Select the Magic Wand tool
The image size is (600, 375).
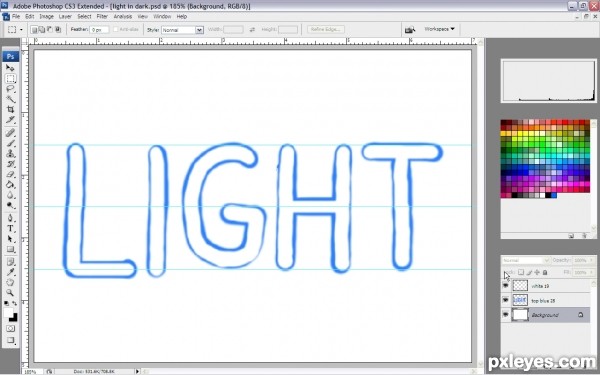pyautogui.click(x=10, y=99)
